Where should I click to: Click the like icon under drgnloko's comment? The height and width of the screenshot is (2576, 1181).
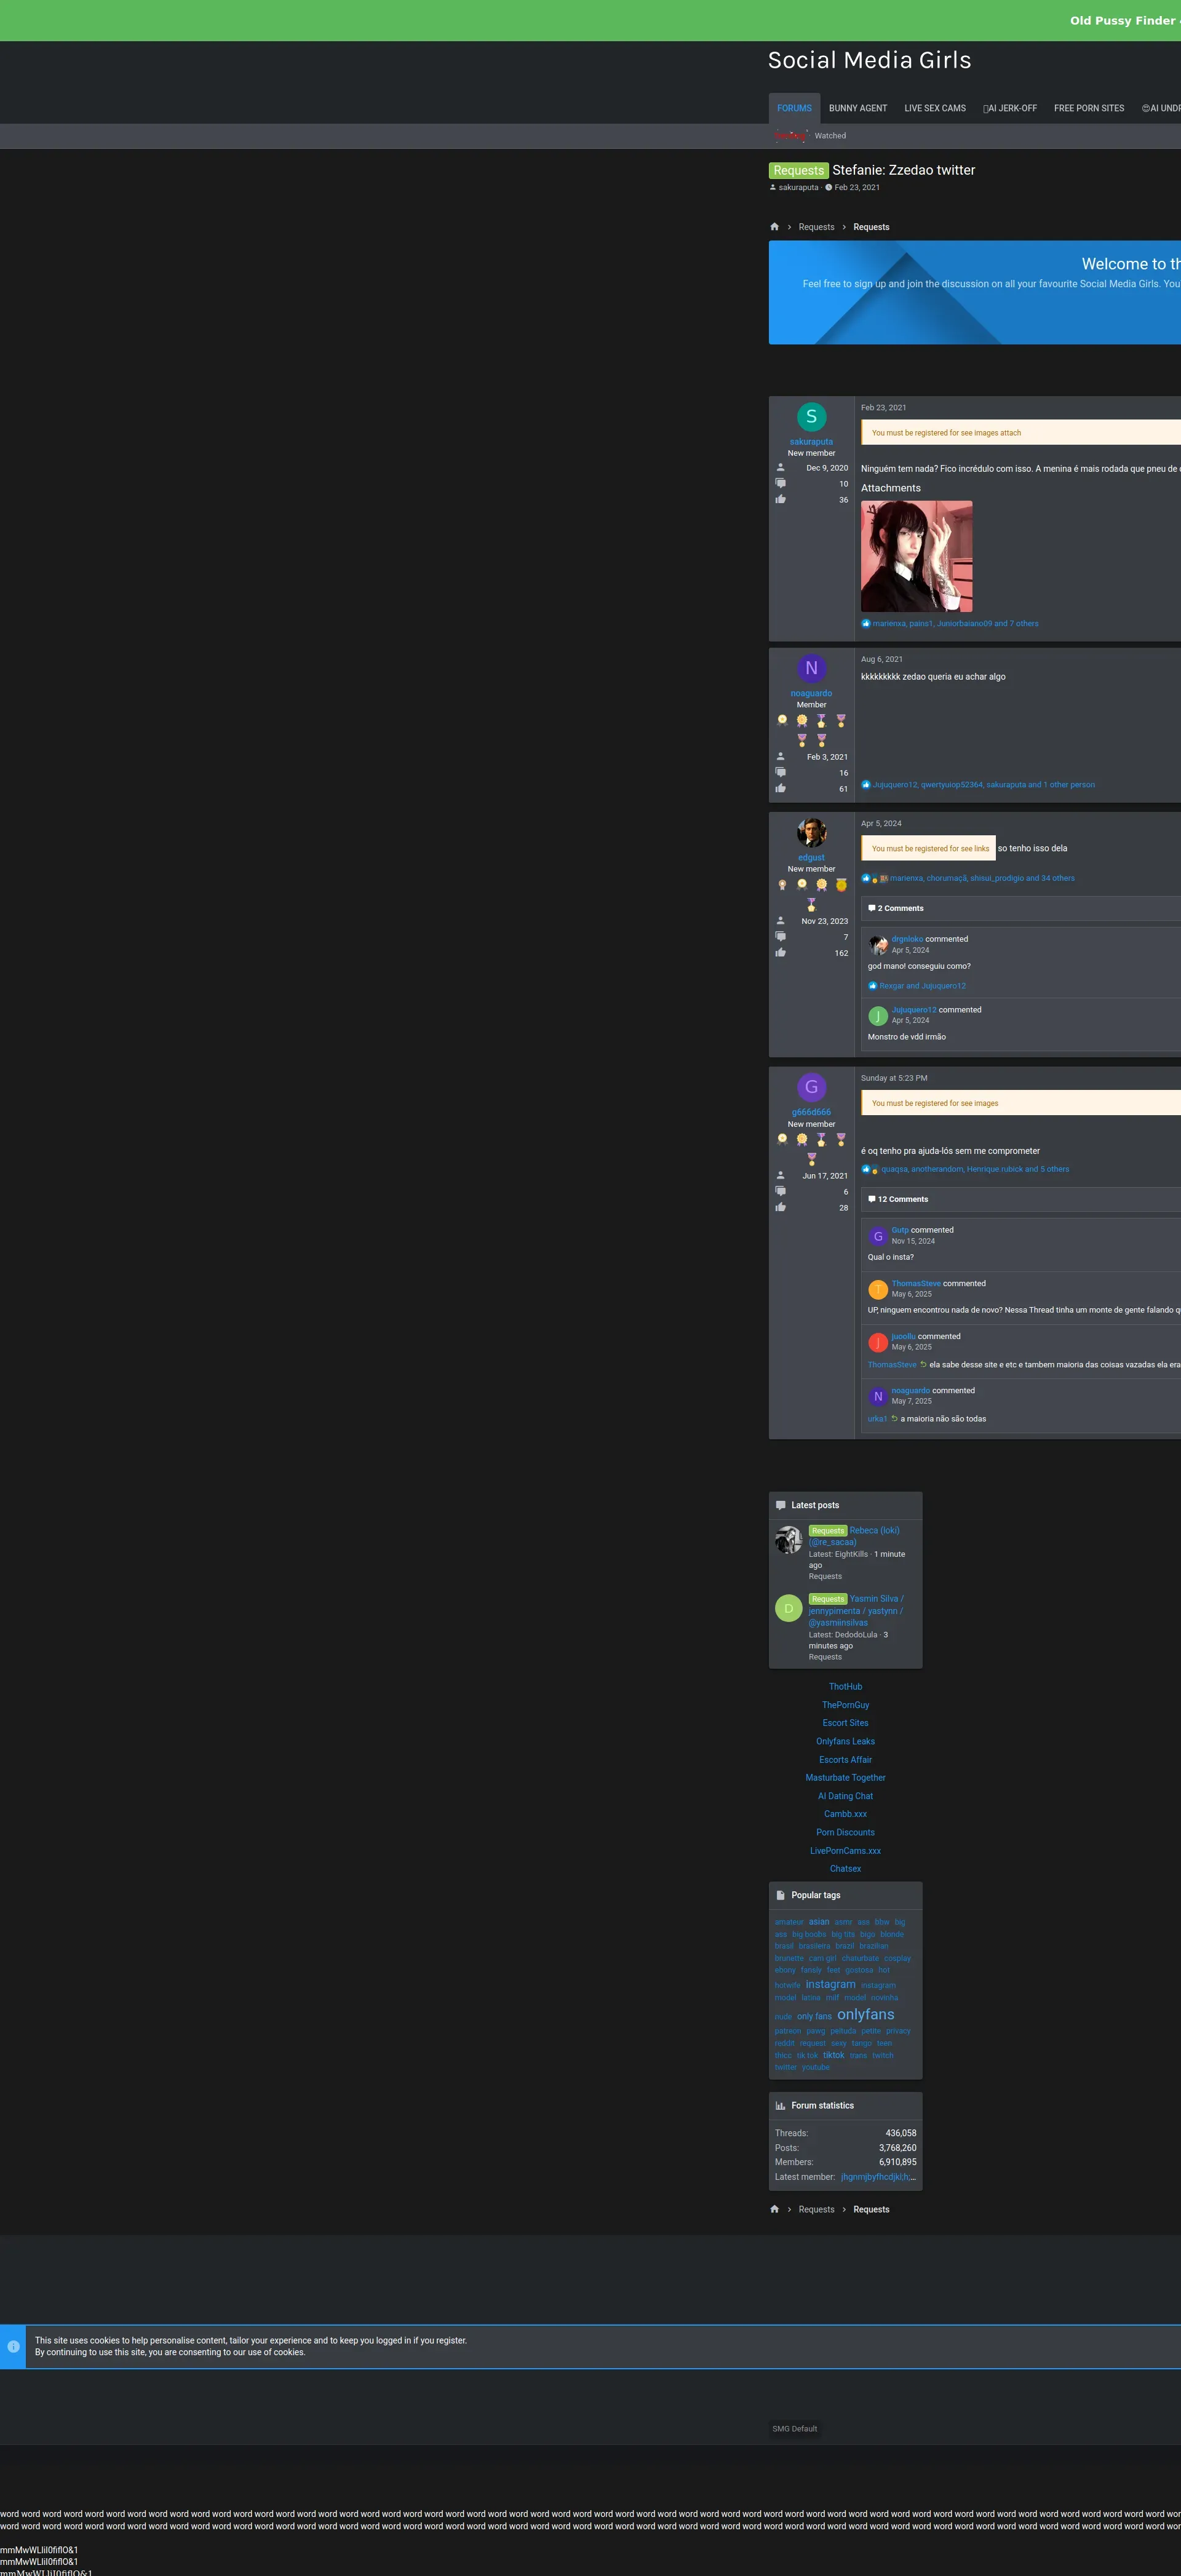click(x=872, y=986)
